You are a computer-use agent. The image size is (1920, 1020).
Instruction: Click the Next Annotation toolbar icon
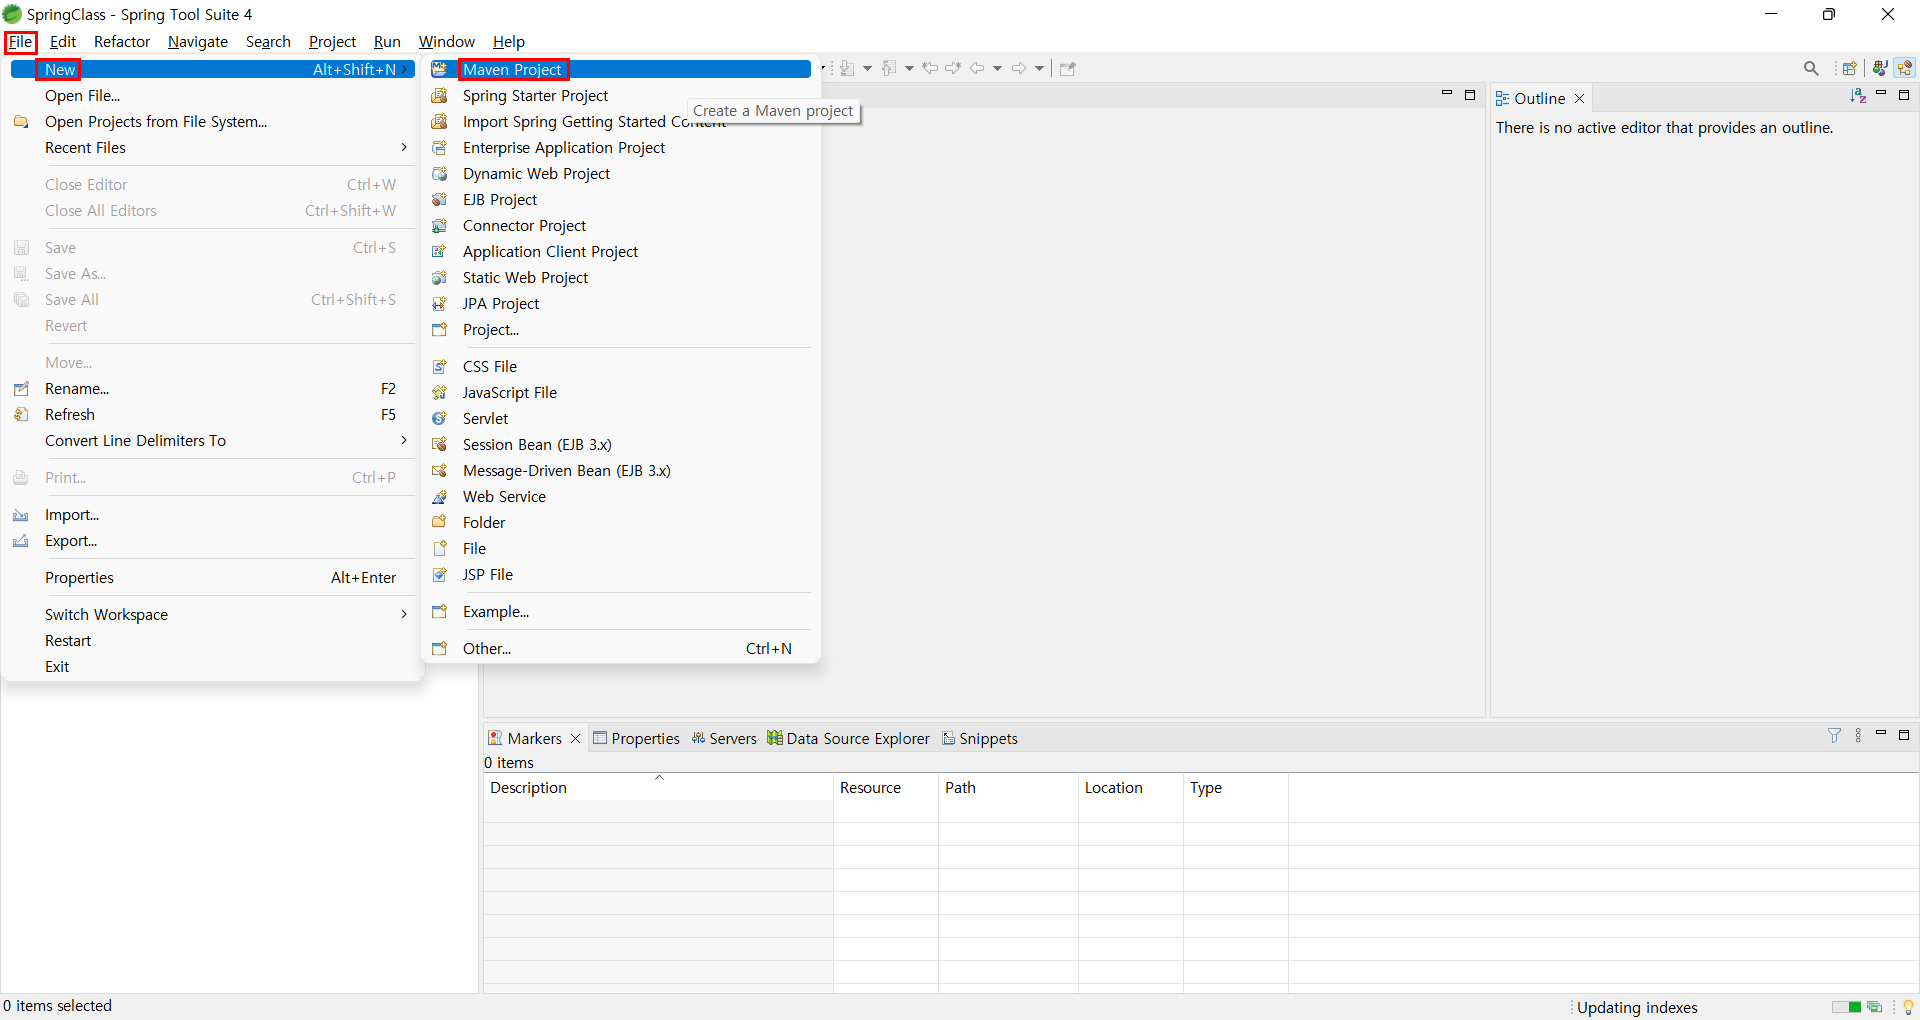pyautogui.click(x=848, y=68)
